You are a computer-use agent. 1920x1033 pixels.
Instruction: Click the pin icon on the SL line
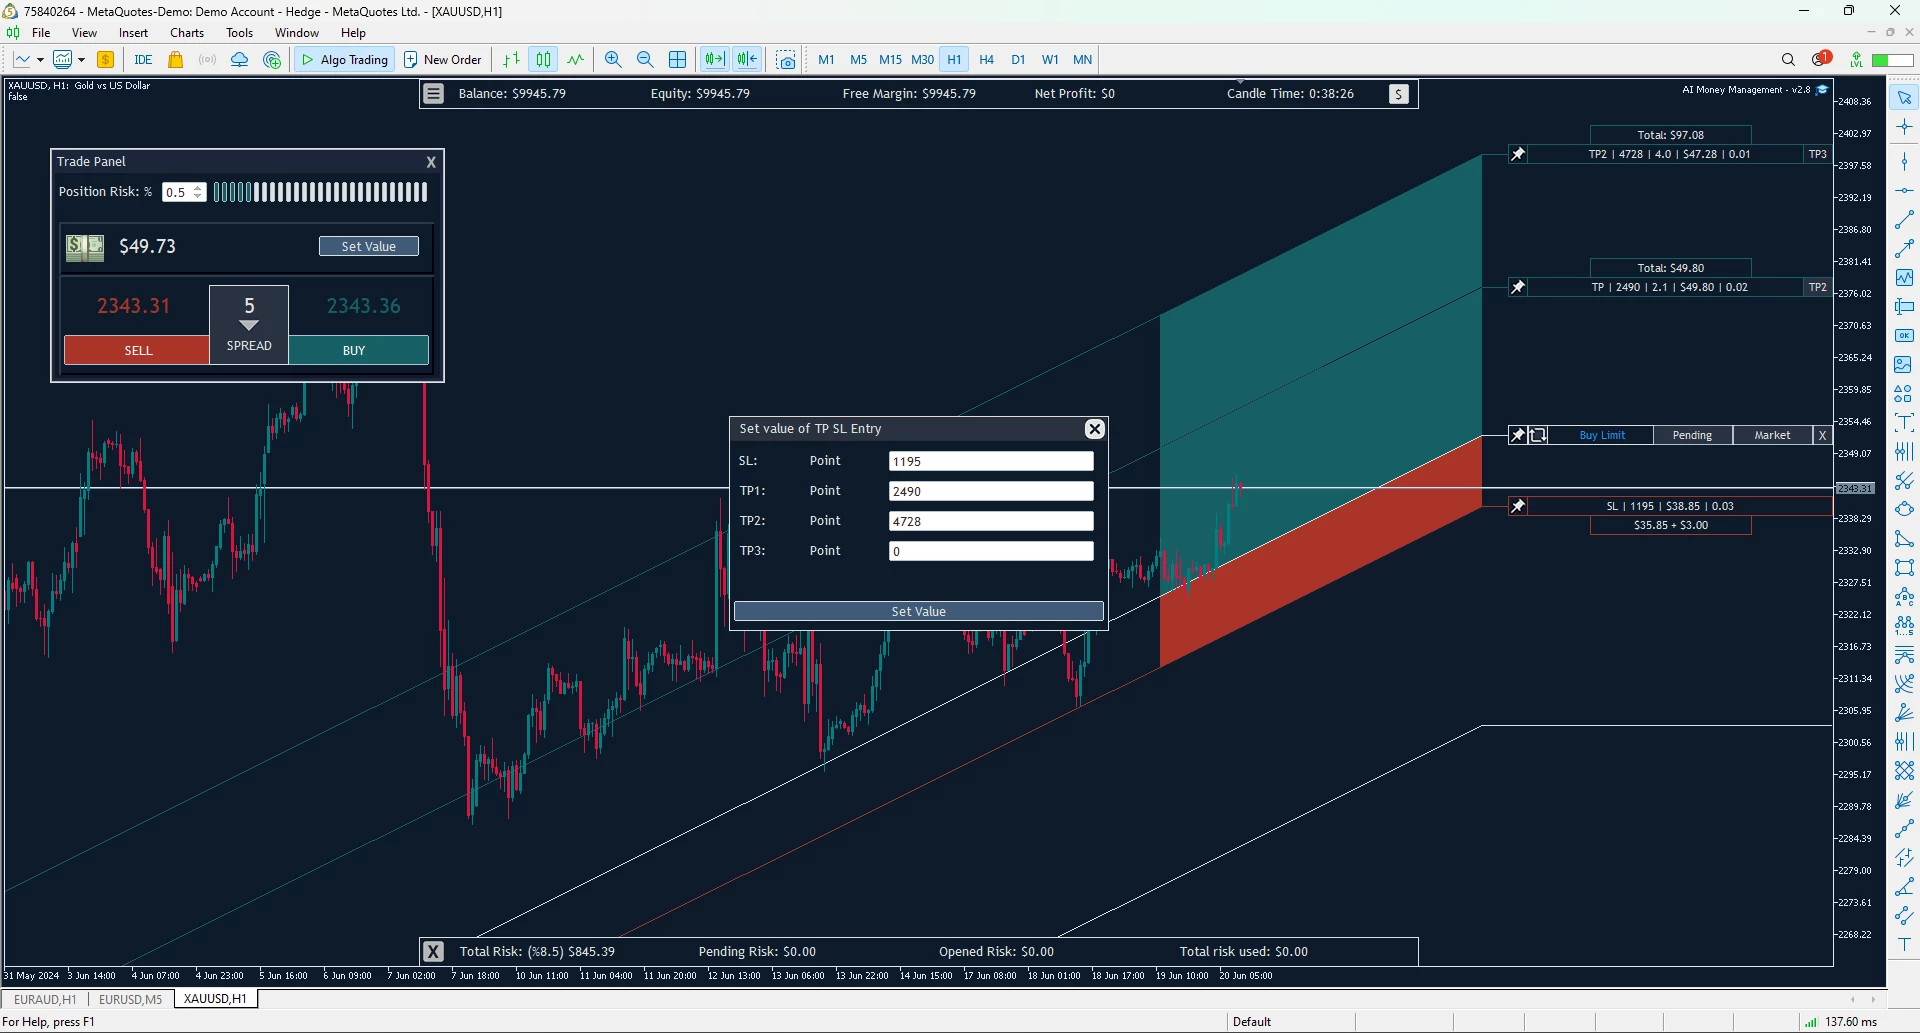tap(1518, 506)
